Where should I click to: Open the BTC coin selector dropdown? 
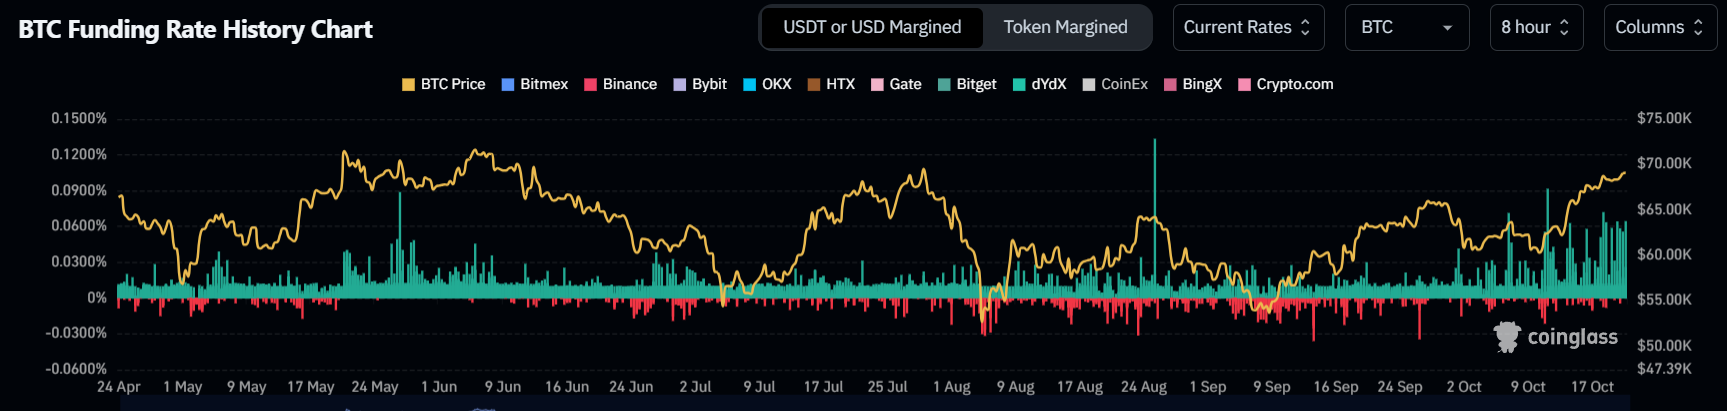tap(1407, 27)
